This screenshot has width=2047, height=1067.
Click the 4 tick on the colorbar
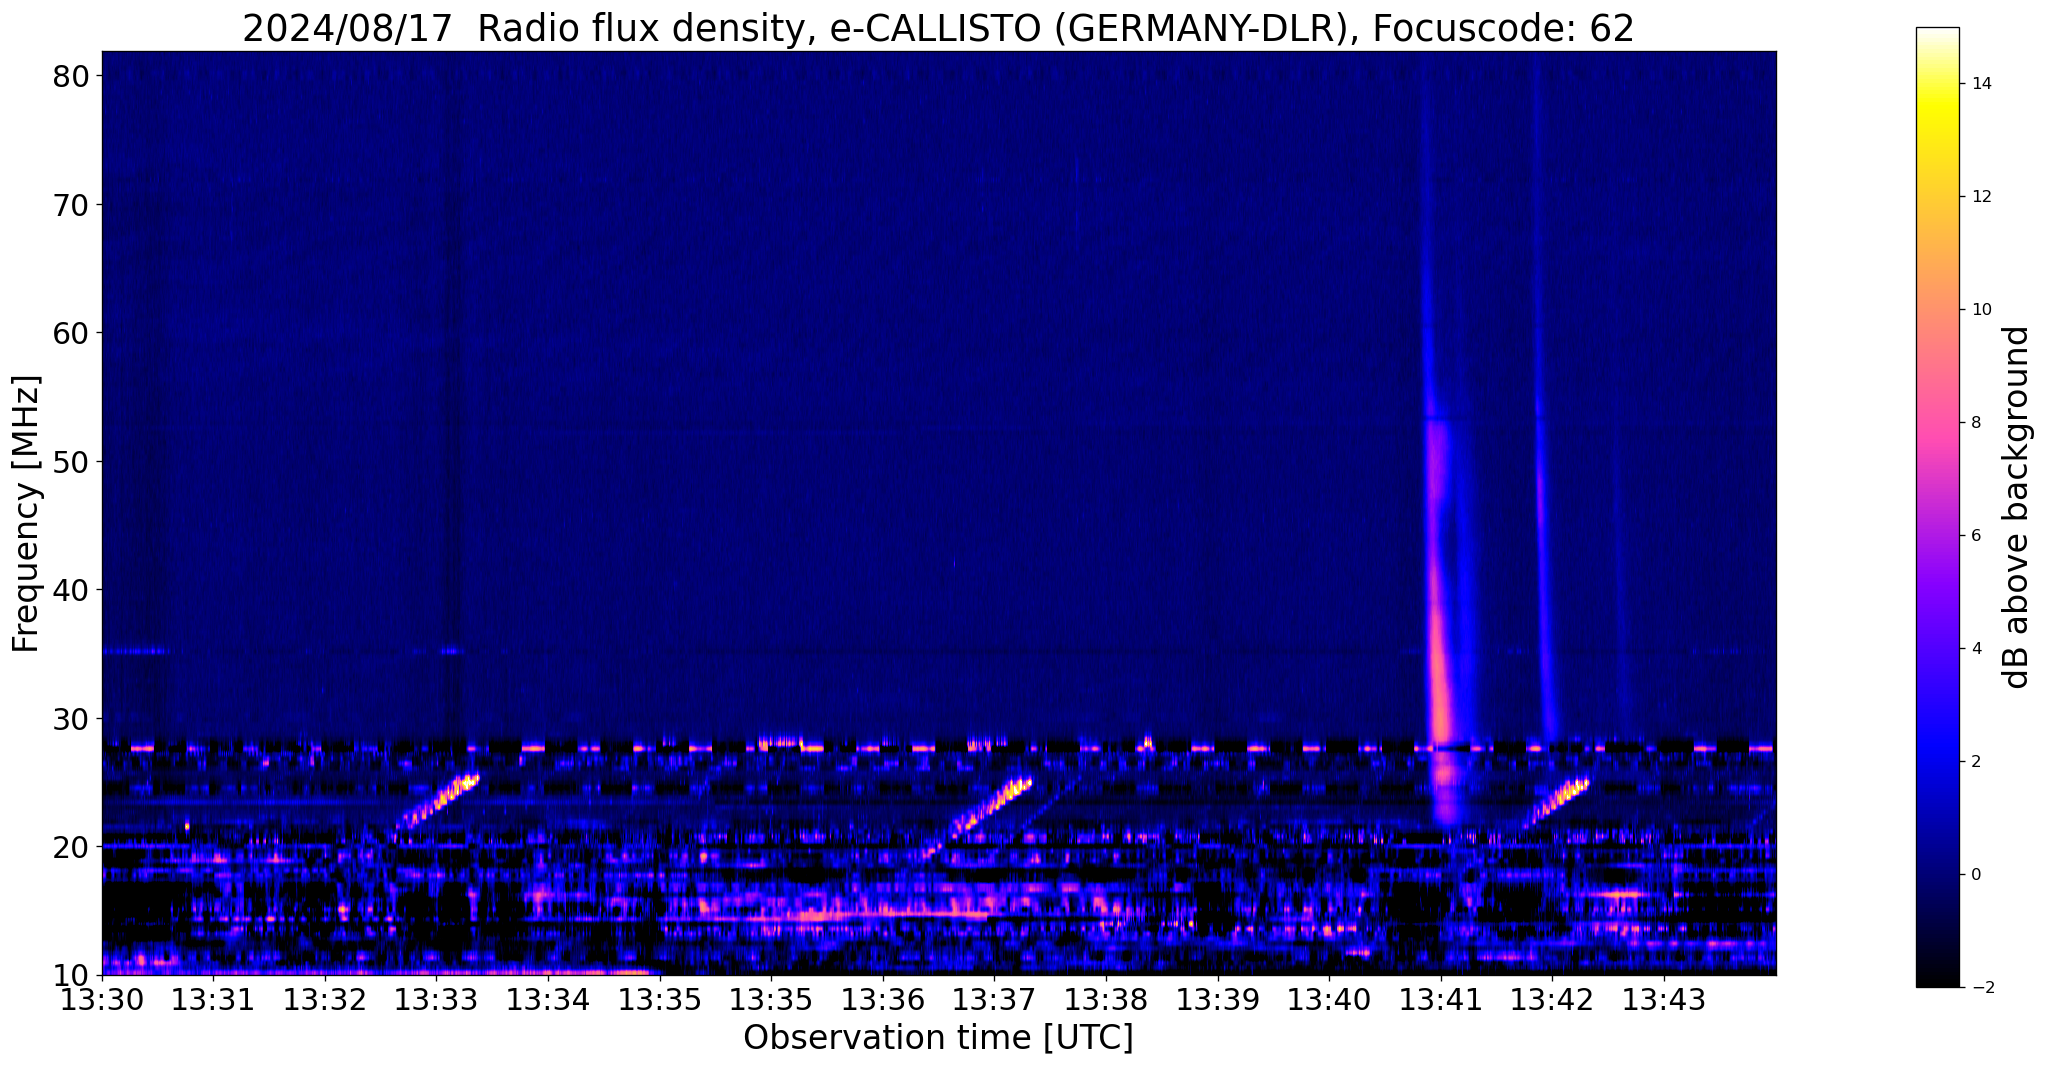(x=1976, y=649)
